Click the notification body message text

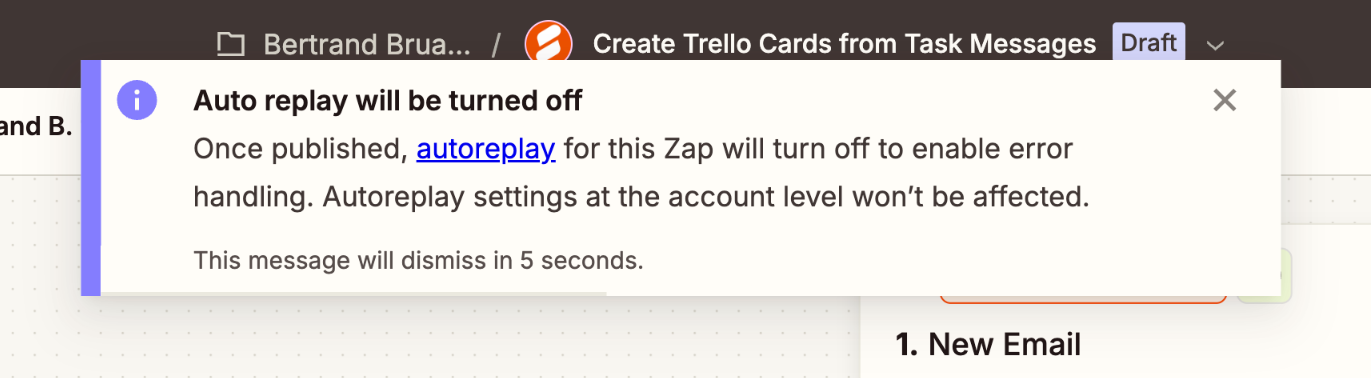point(641,173)
